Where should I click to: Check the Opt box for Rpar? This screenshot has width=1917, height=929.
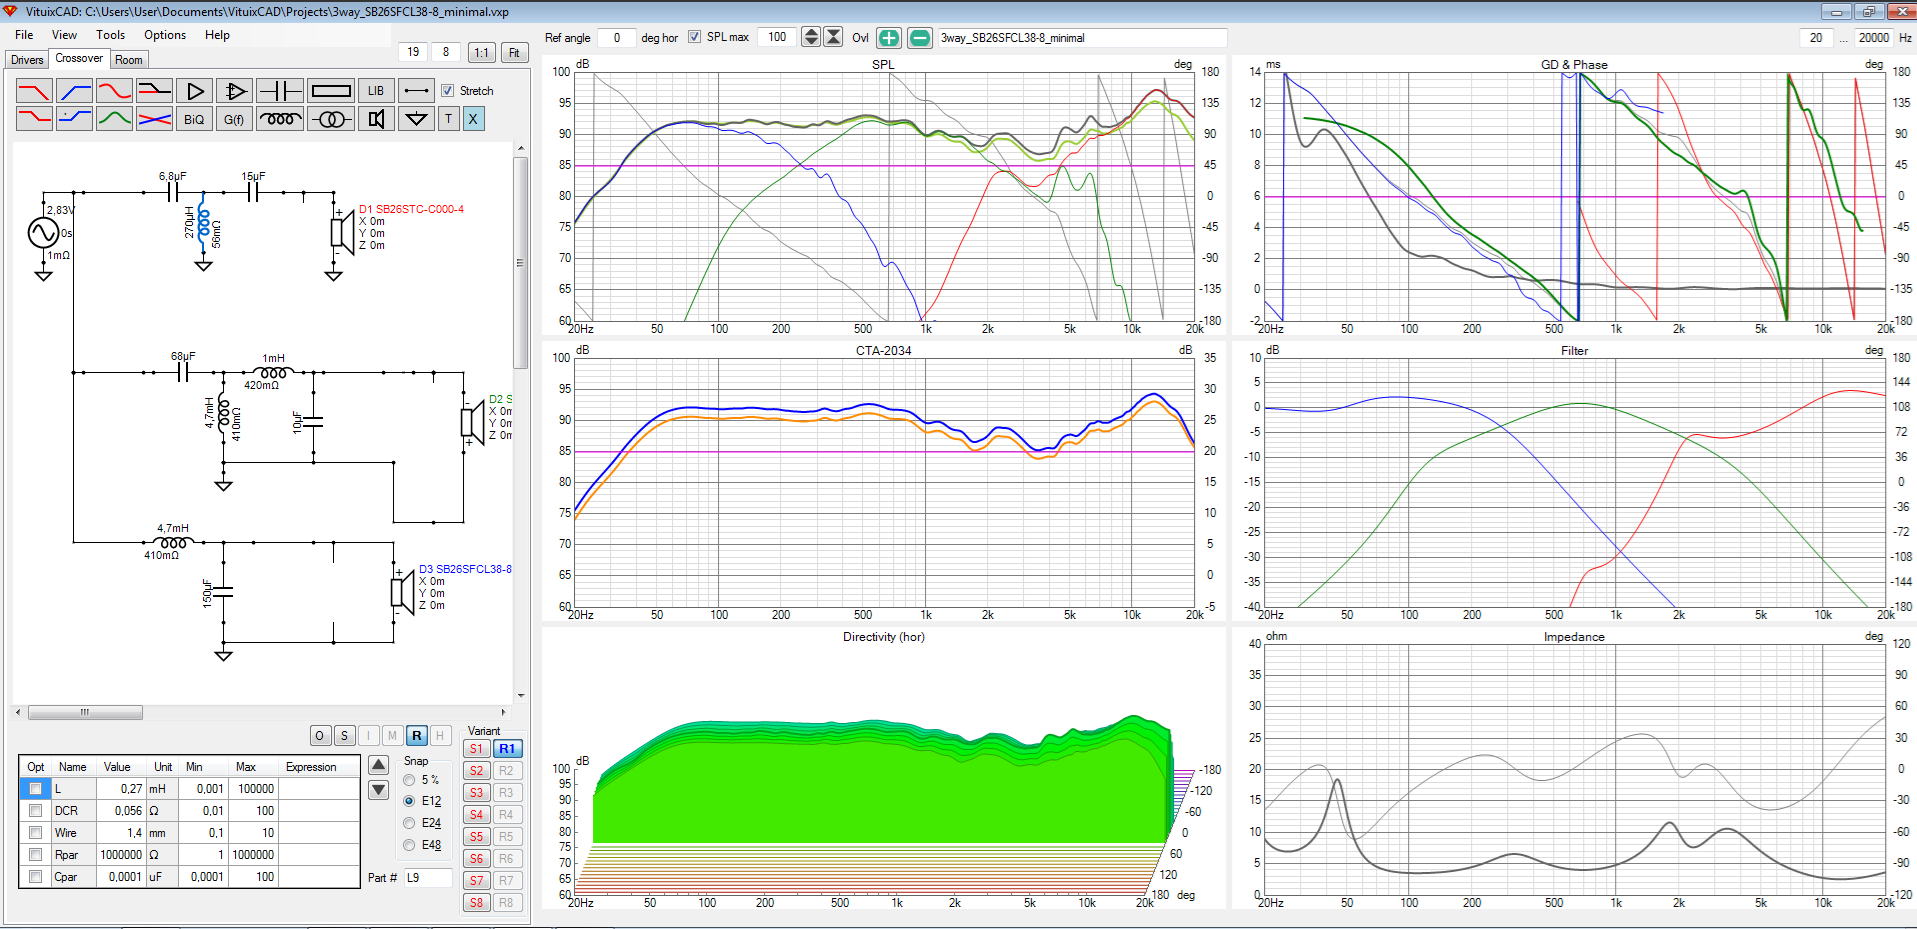click(36, 855)
